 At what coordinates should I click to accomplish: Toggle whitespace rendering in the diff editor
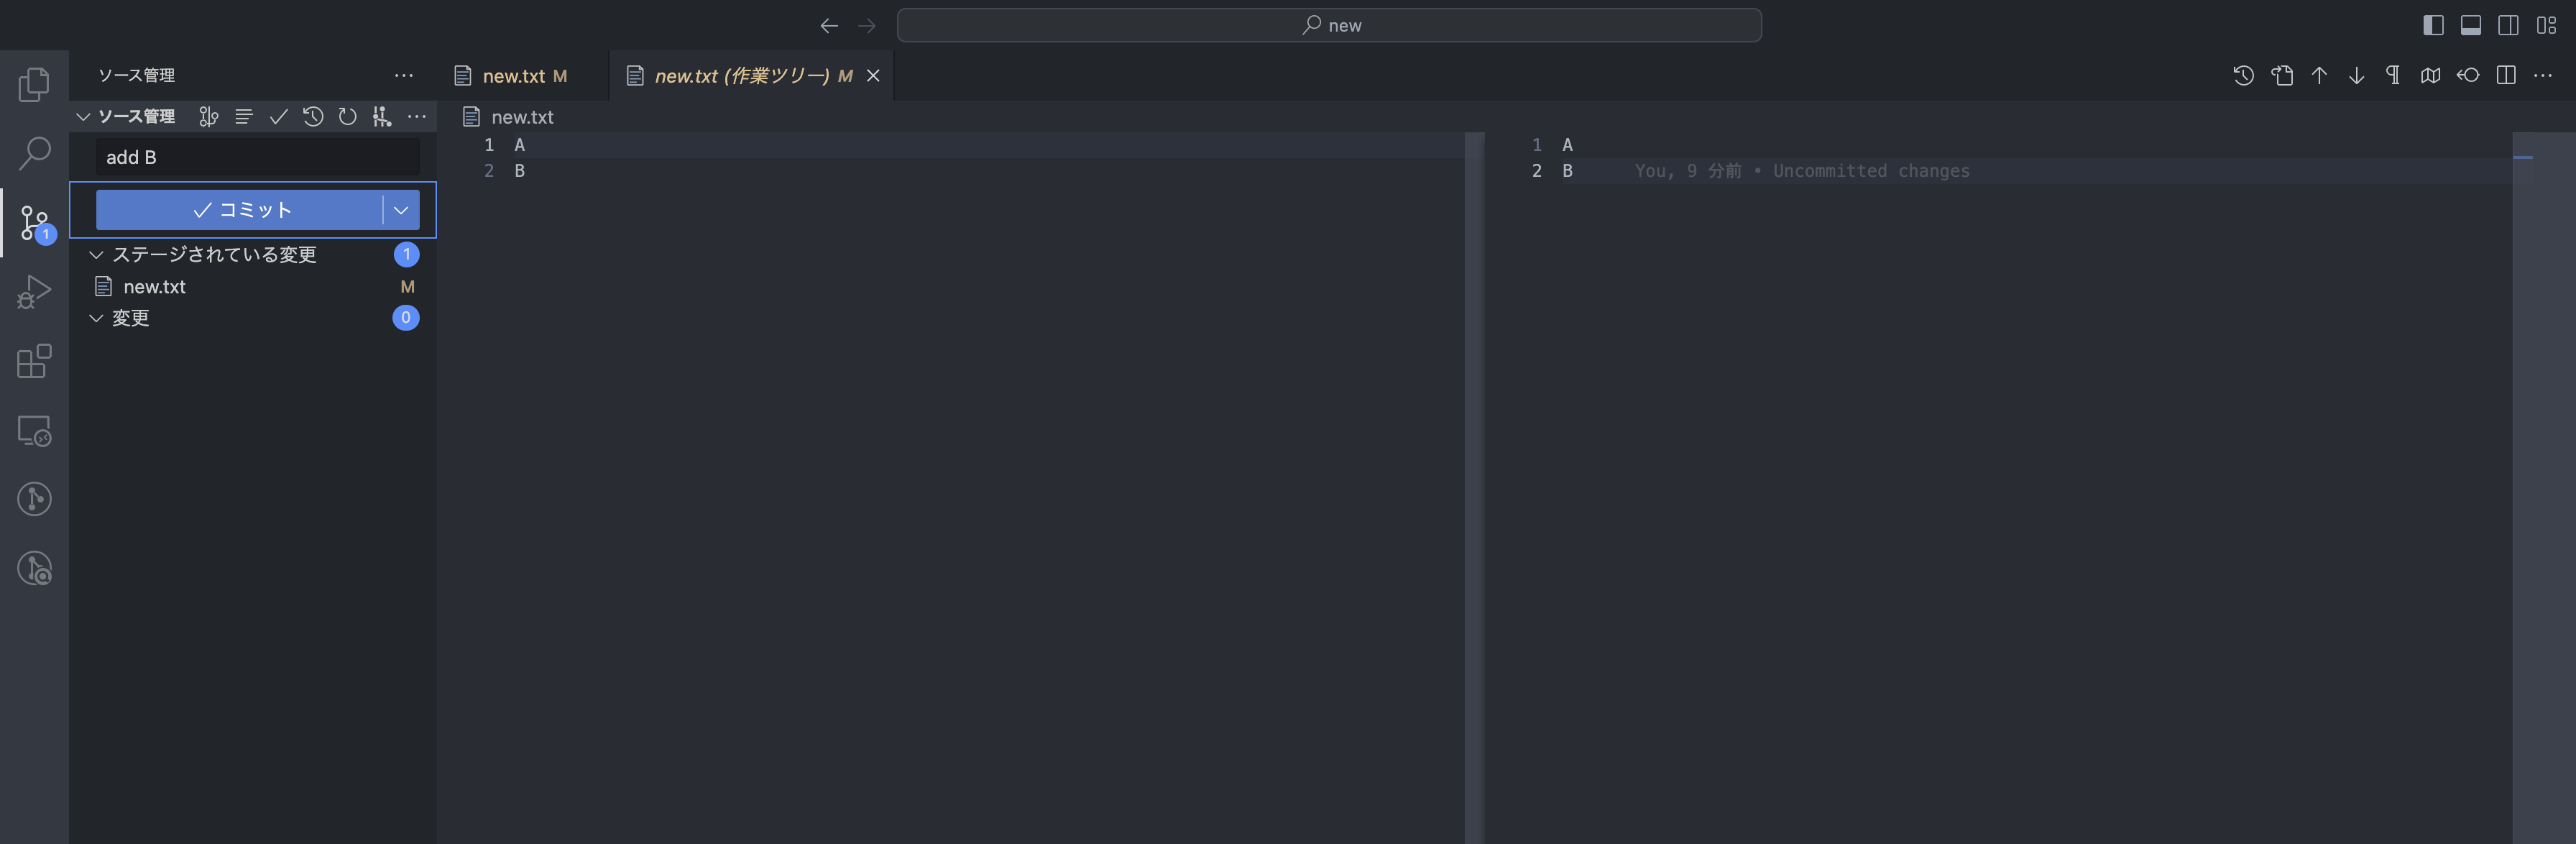click(2392, 75)
